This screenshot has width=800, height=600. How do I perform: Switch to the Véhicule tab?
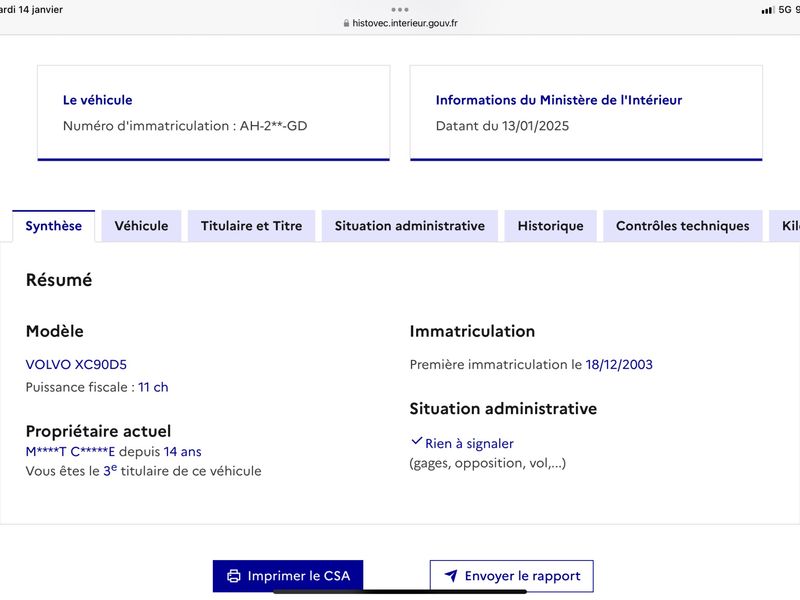pos(141,226)
